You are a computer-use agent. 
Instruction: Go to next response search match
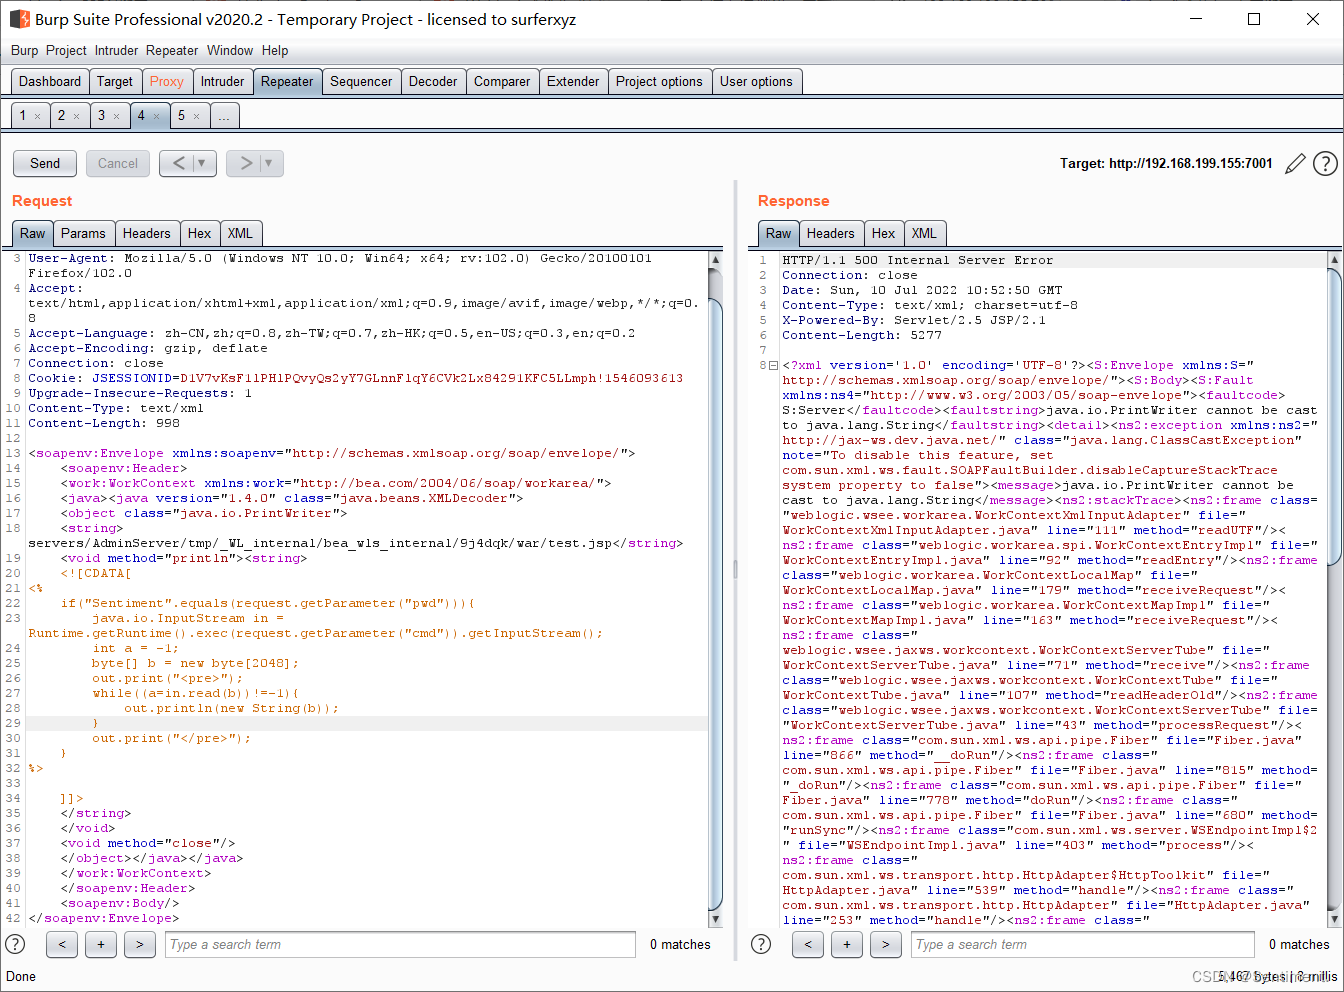coord(886,944)
